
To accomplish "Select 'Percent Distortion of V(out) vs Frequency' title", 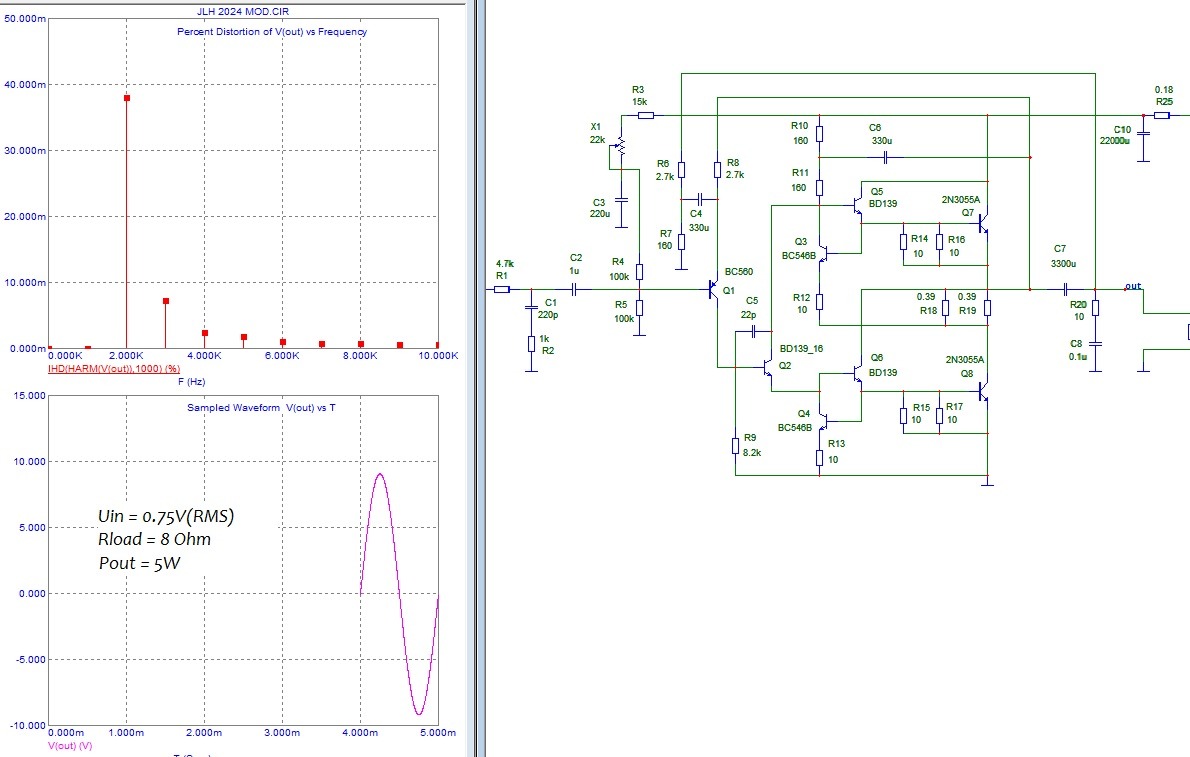I will (272, 32).
